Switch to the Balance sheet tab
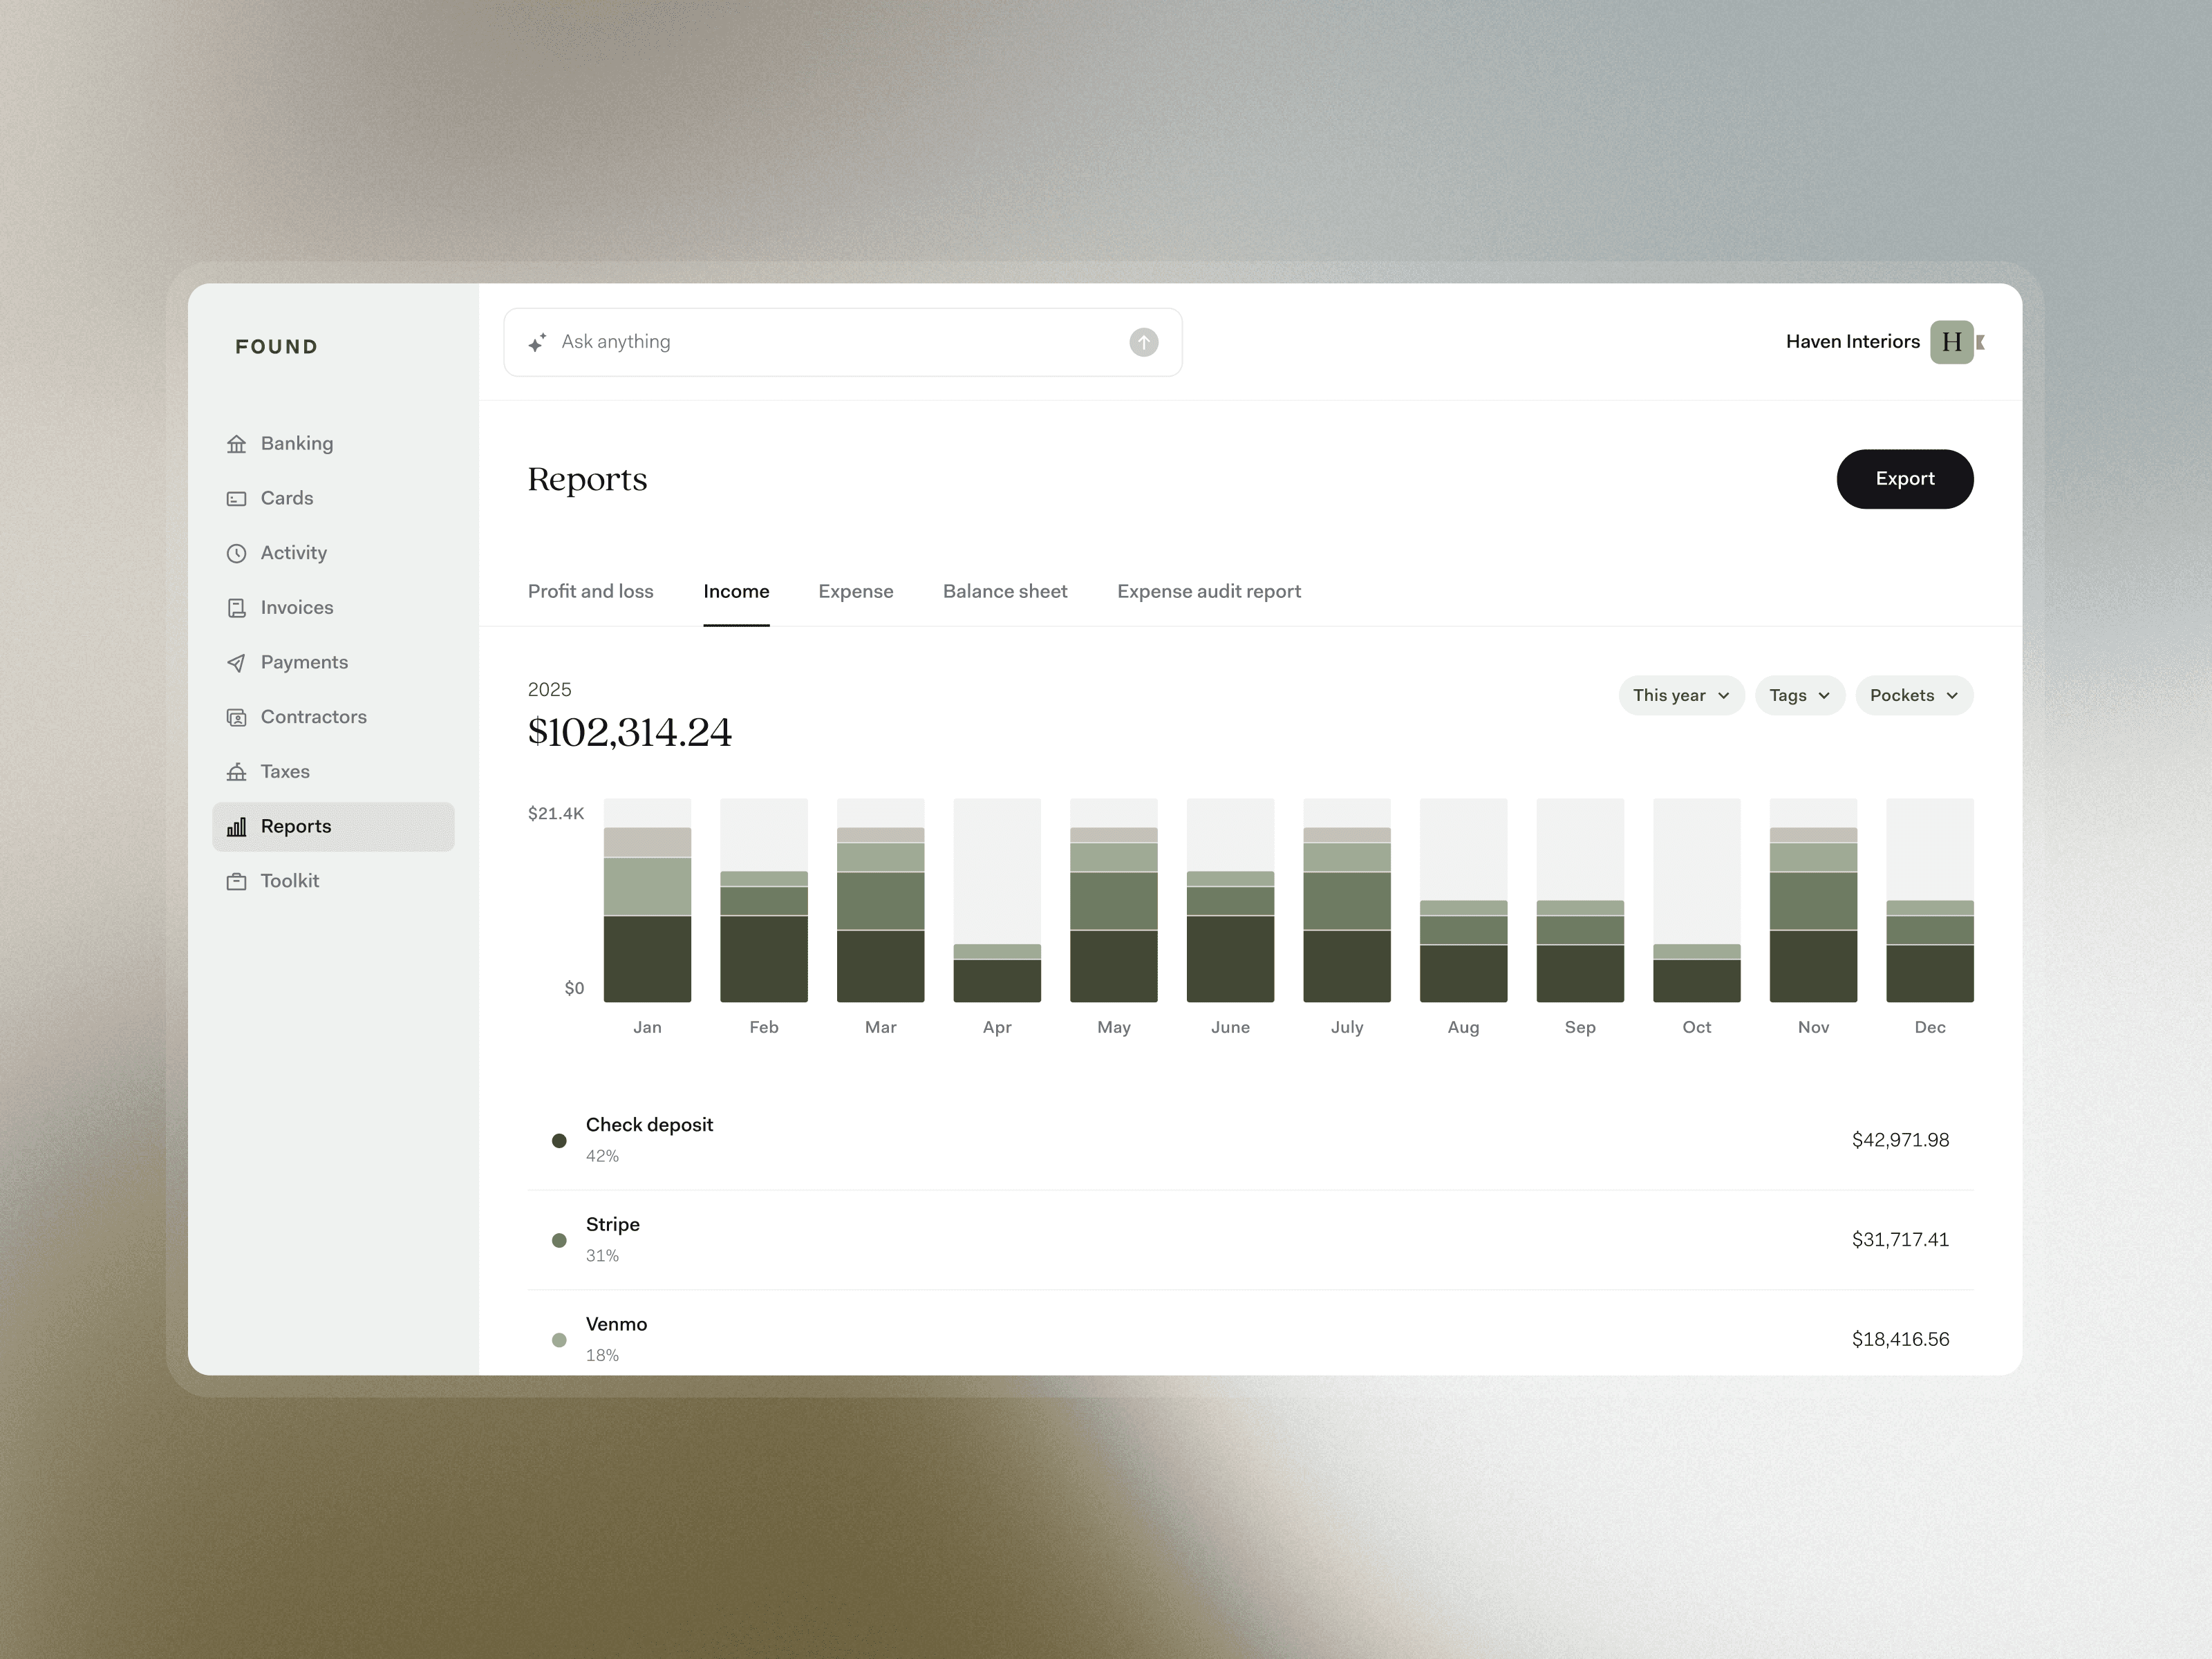 (1004, 592)
